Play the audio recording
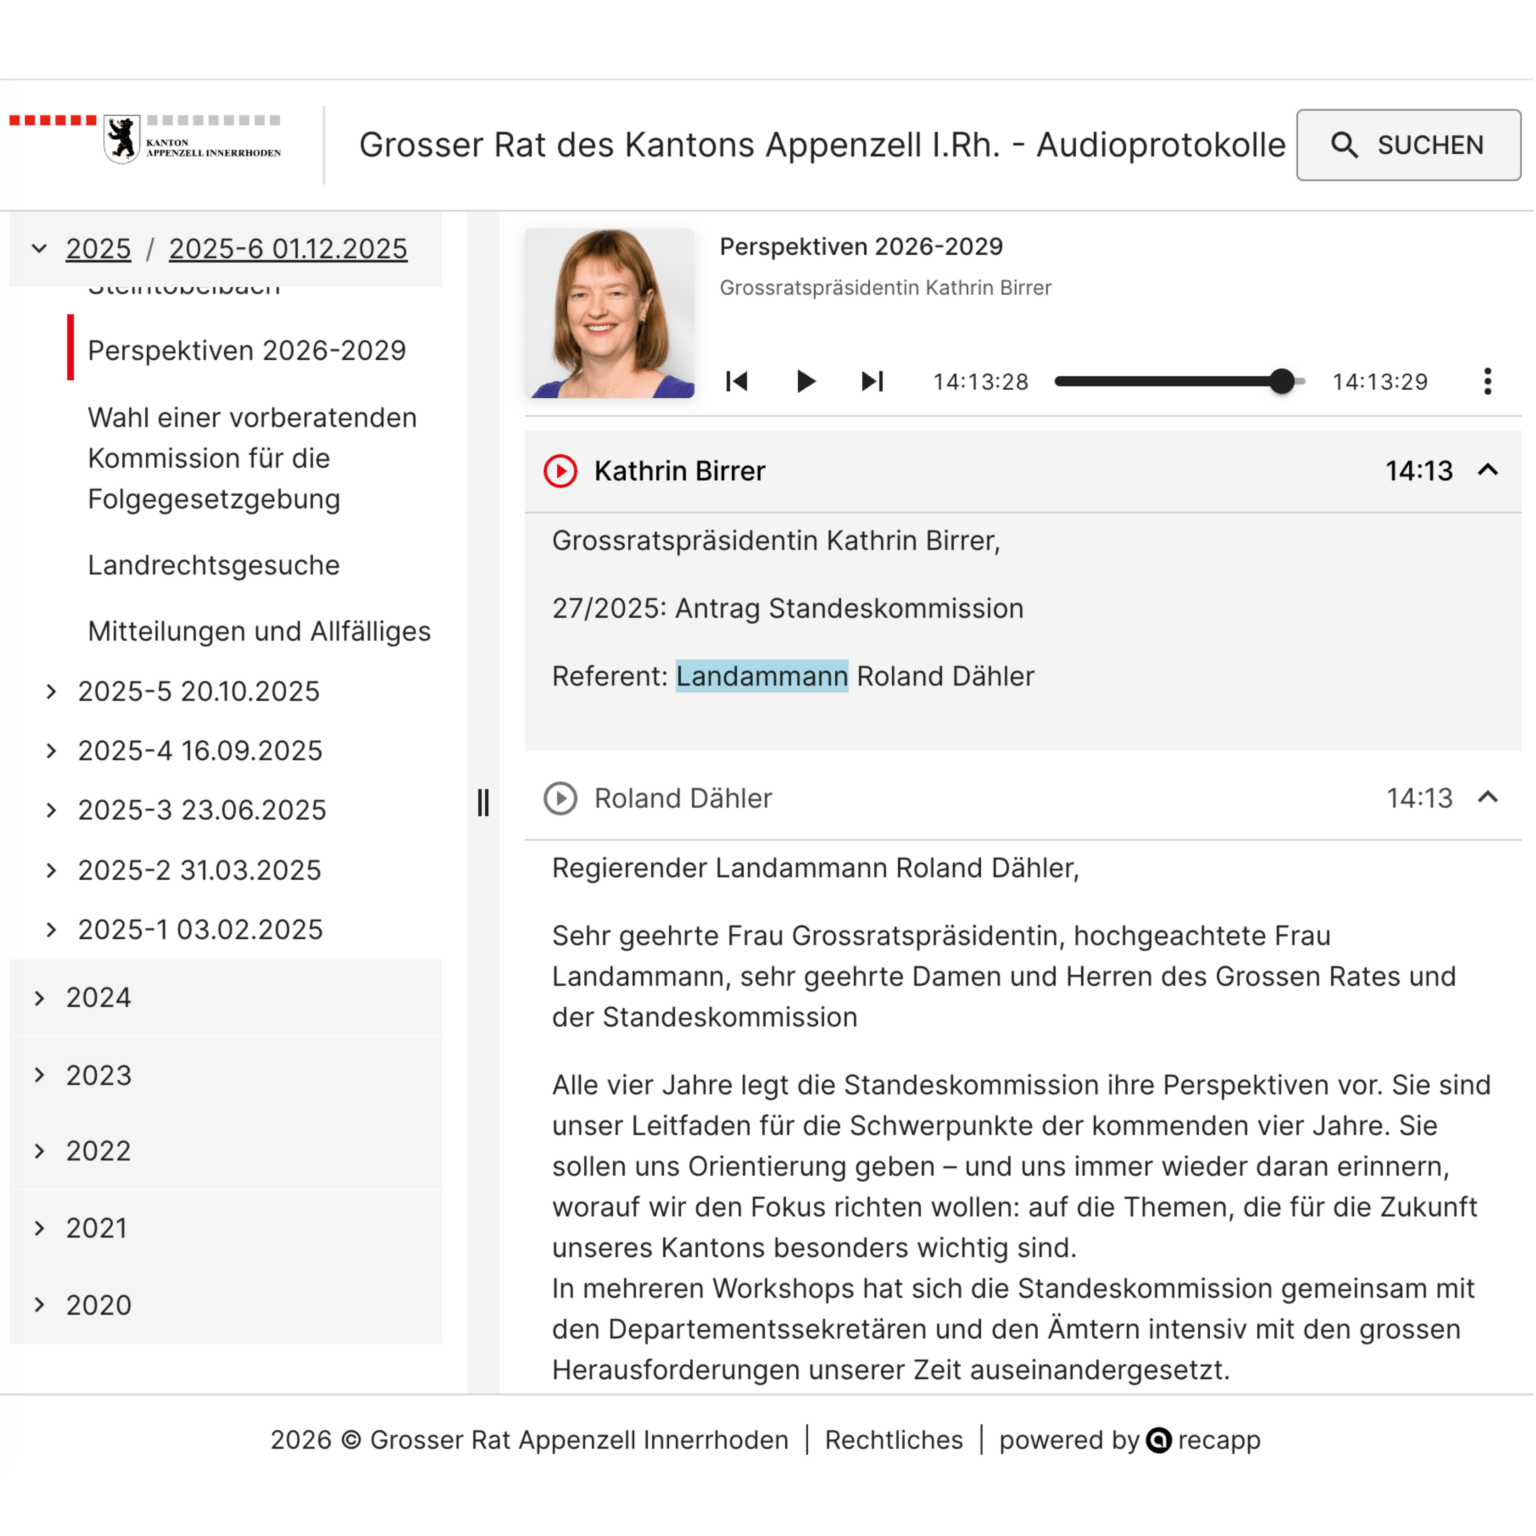This screenshot has width=1536, height=1536. point(805,381)
